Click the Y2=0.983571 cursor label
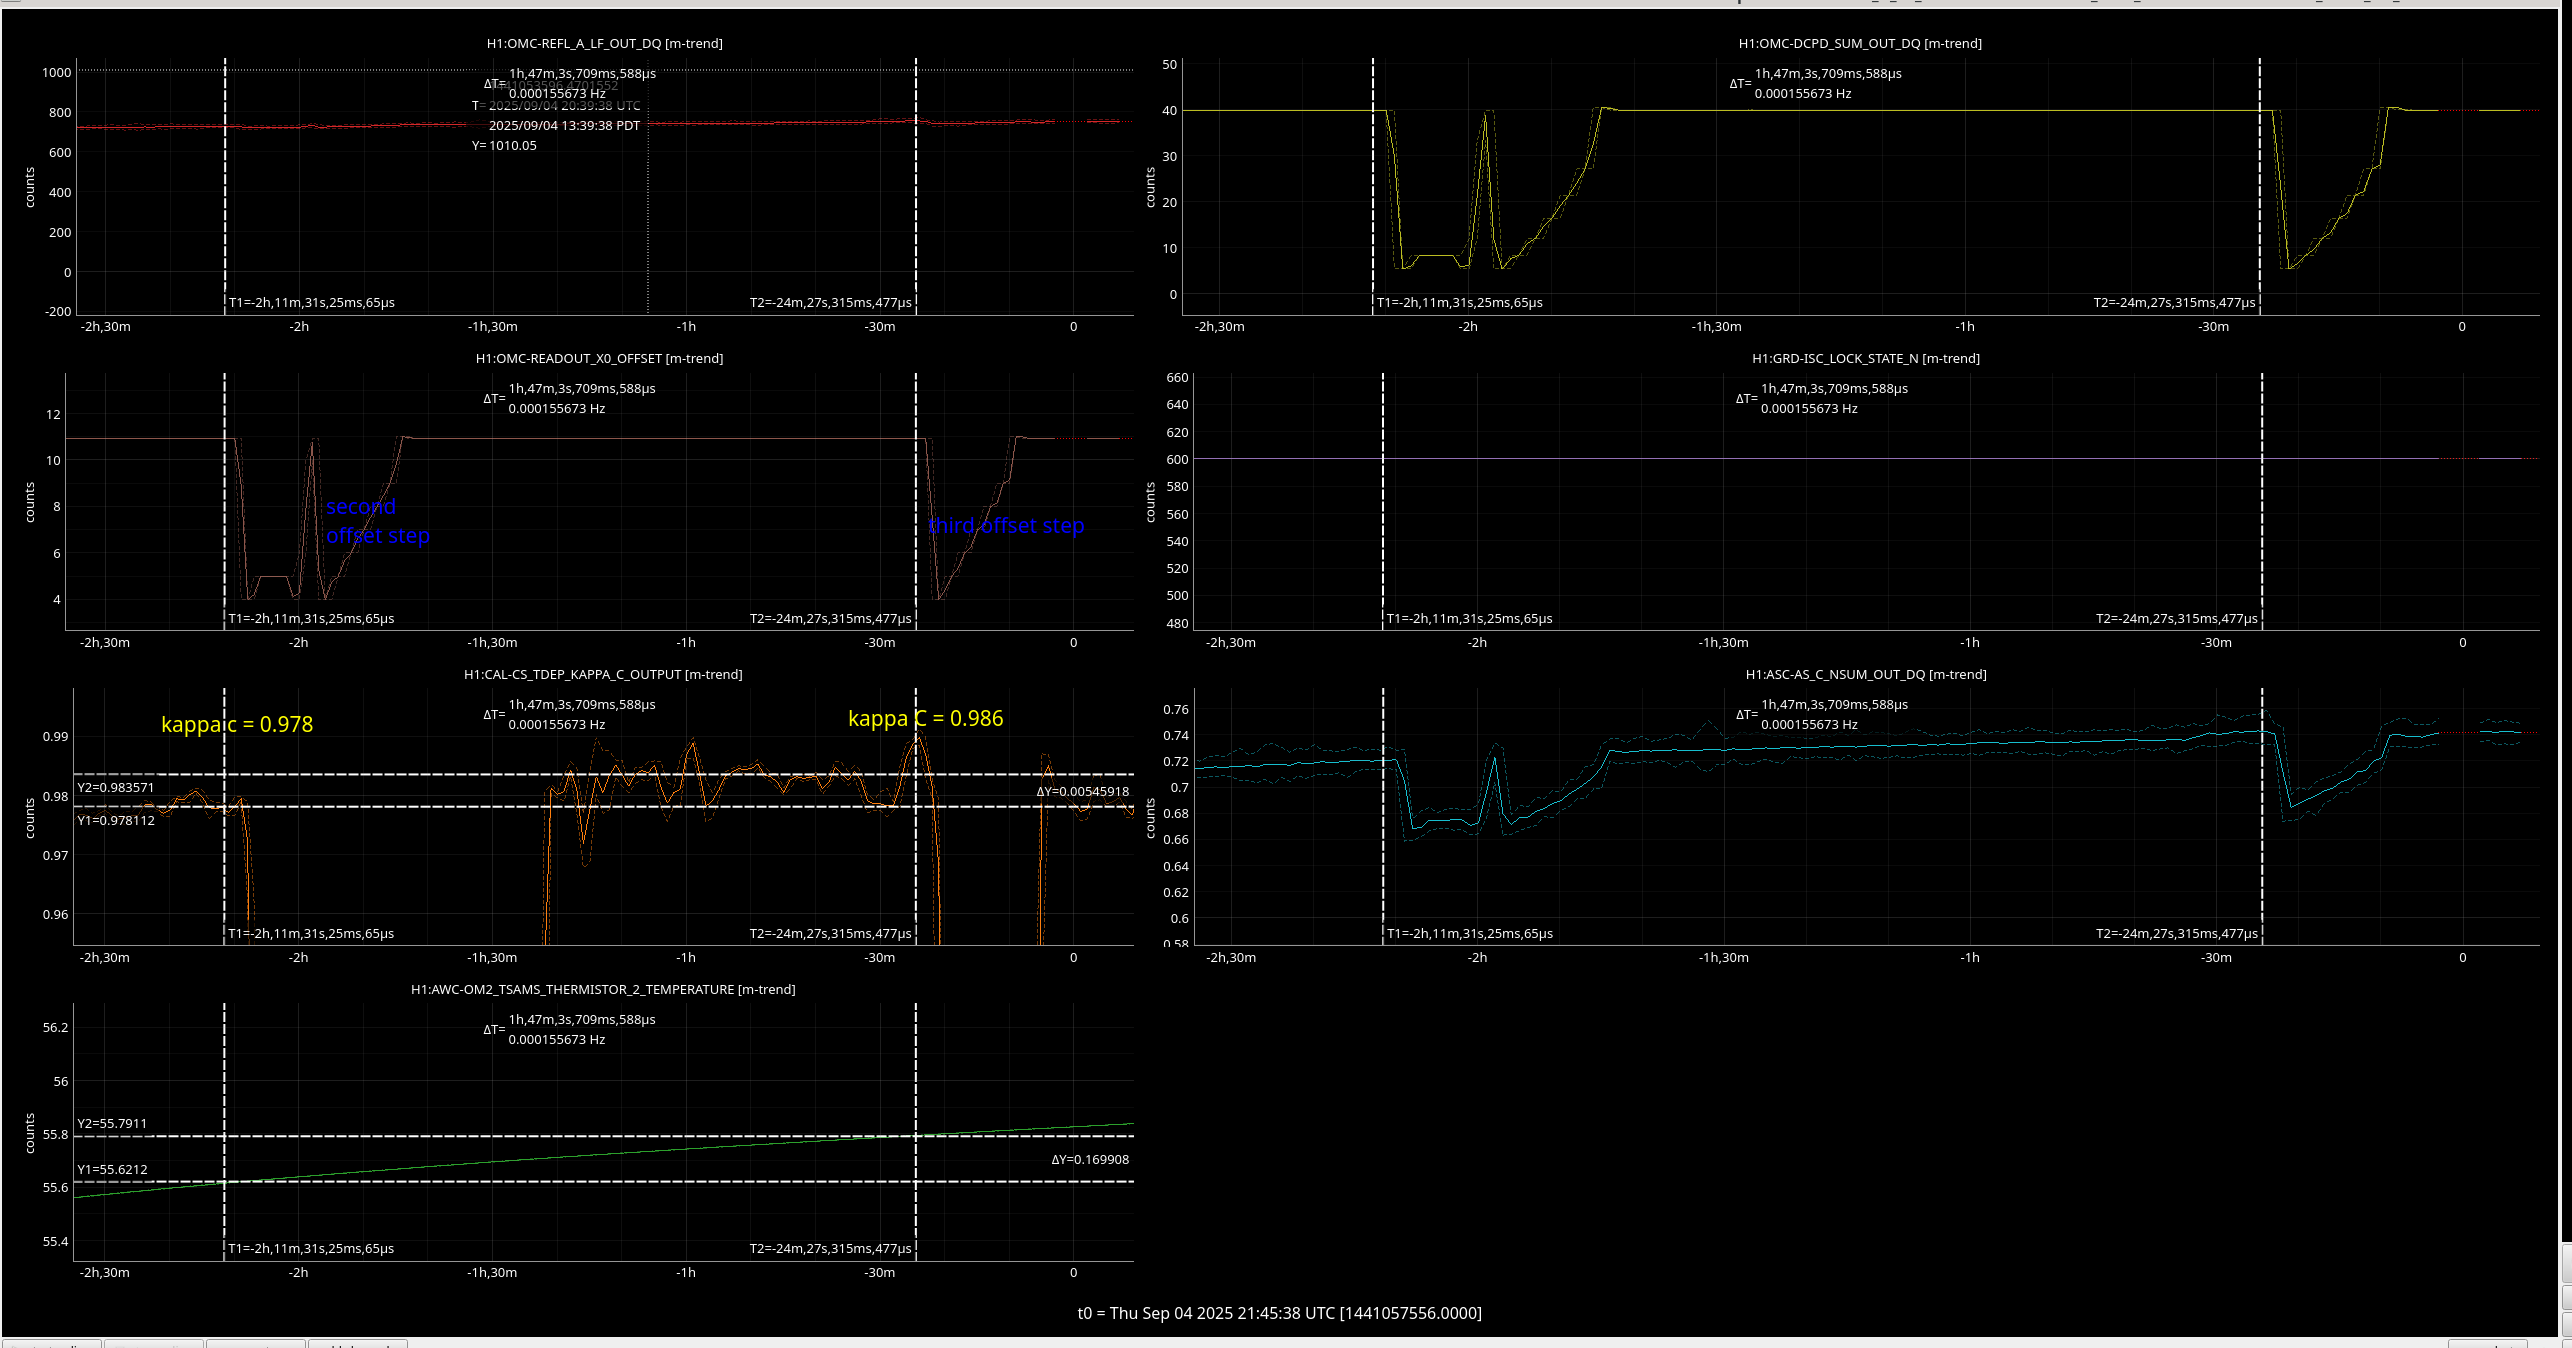The height and width of the screenshot is (1348, 2572). (116, 787)
